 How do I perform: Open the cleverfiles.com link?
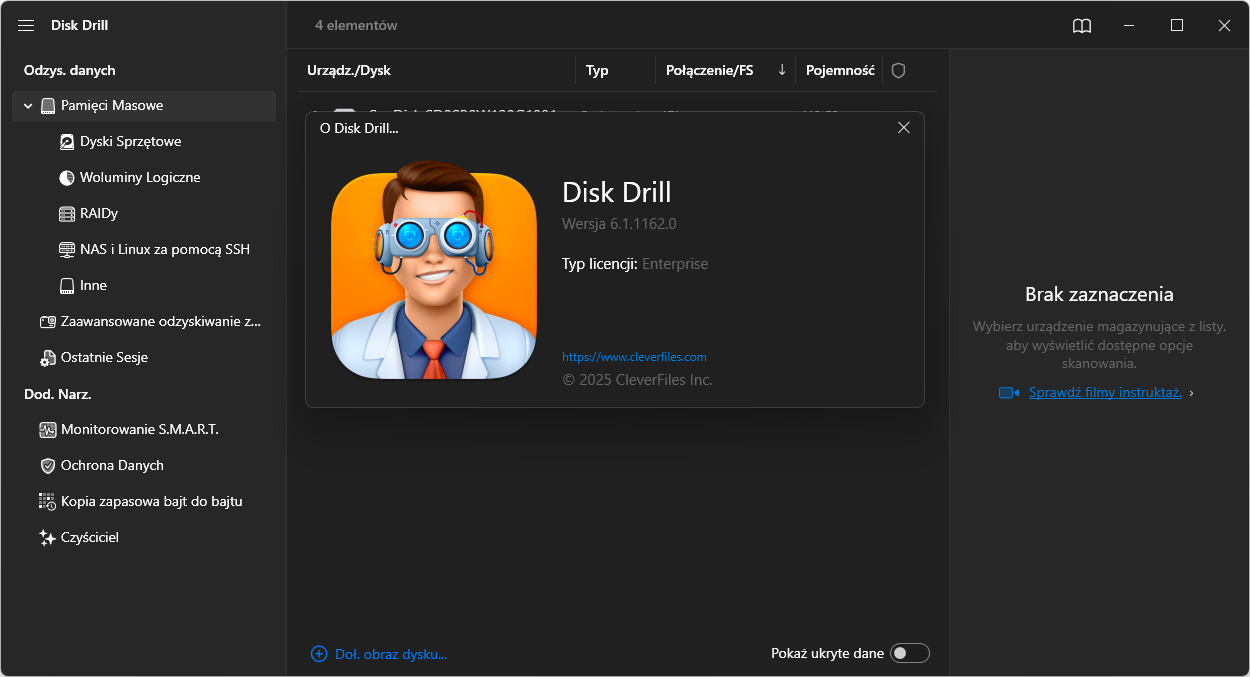[x=634, y=357]
